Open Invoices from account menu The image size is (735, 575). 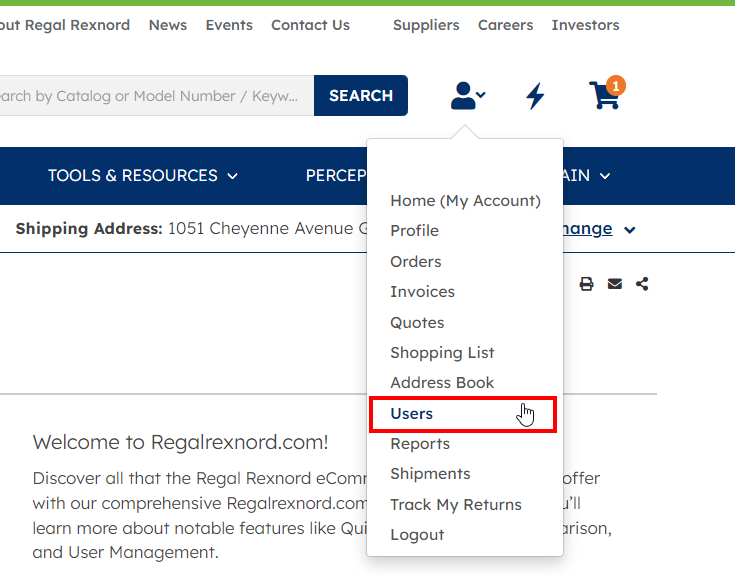point(422,292)
